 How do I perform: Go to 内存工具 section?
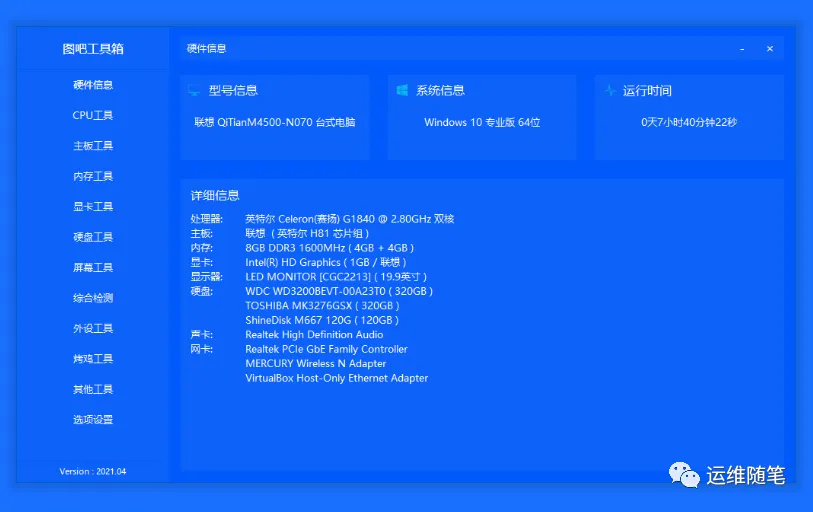(93, 176)
